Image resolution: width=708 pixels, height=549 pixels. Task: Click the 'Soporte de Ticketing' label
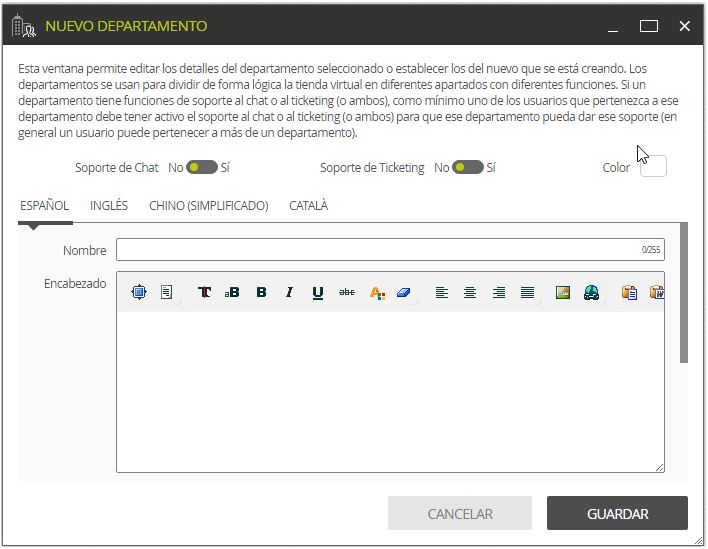[372, 167]
